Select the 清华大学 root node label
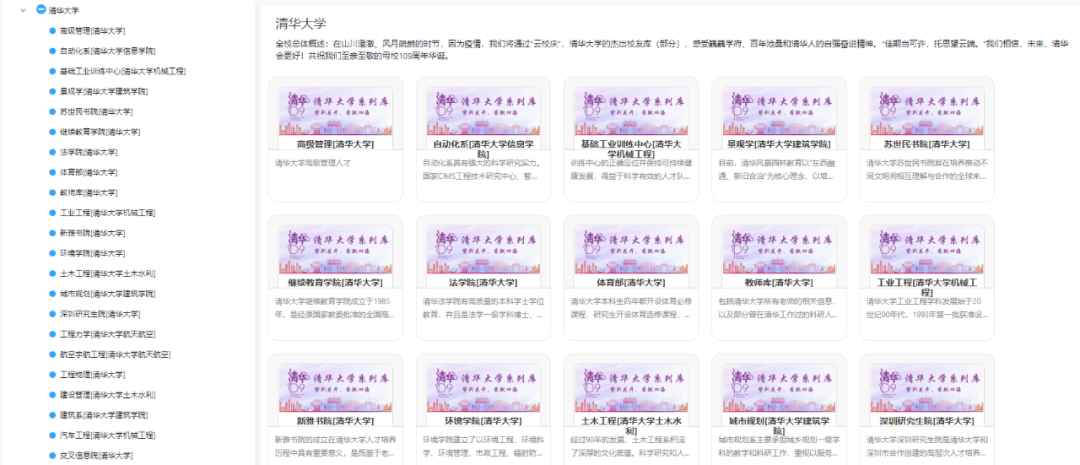The width and height of the screenshot is (1080, 465). tap(63, 11)
